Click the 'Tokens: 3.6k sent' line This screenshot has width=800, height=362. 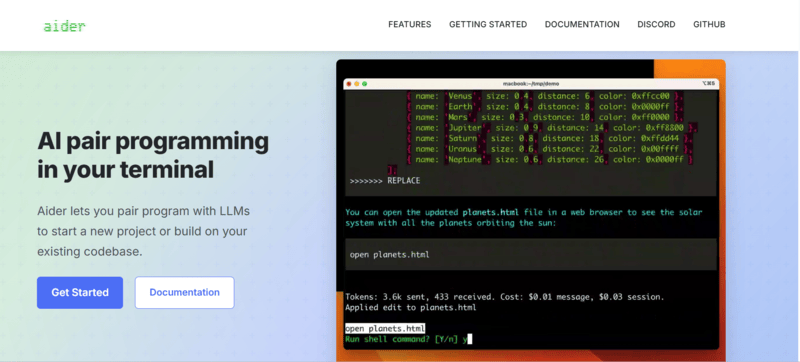505,297
